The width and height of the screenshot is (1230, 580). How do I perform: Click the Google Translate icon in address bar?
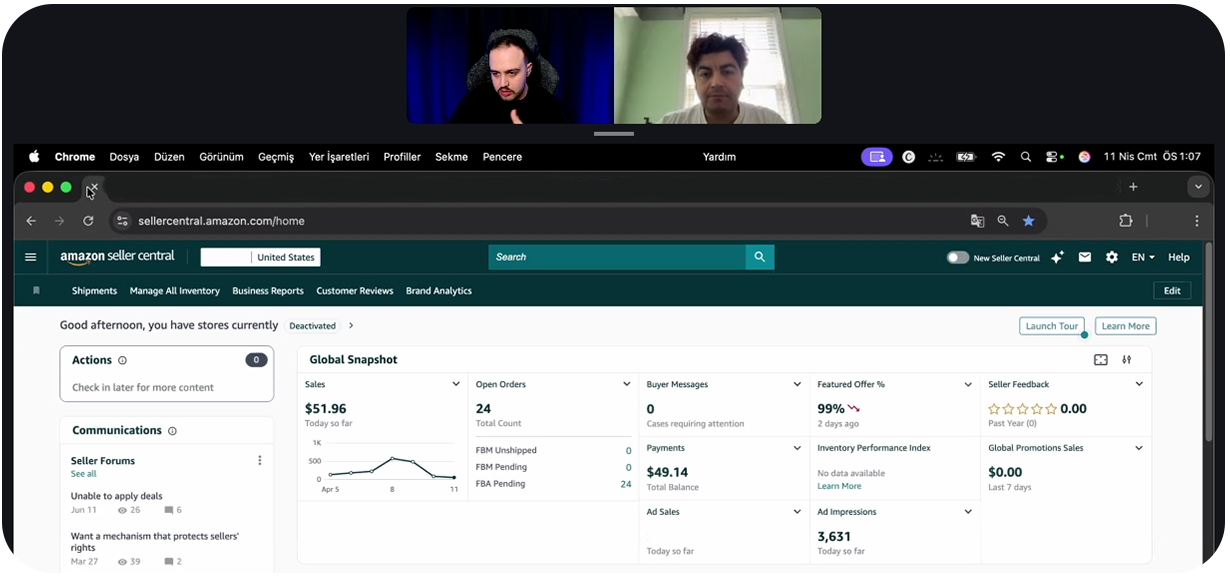(x=978, y=221)
